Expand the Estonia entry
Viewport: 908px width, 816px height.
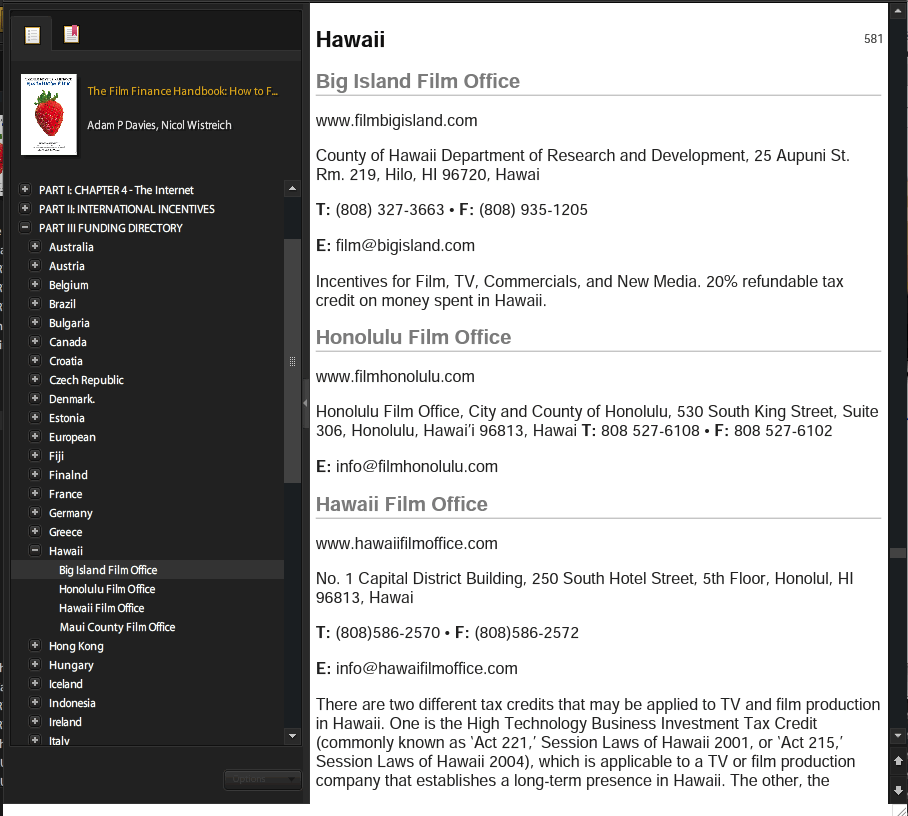point(35,418)
